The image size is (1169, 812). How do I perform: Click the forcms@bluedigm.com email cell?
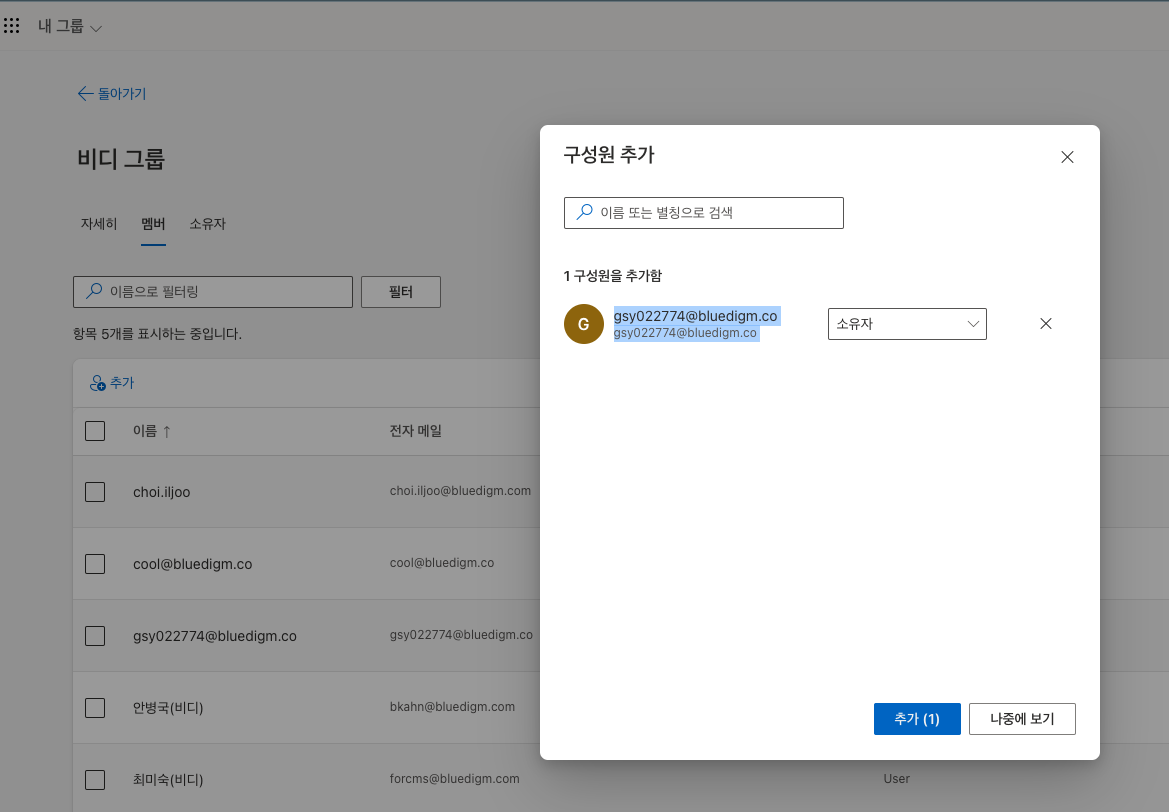[454, 778]
